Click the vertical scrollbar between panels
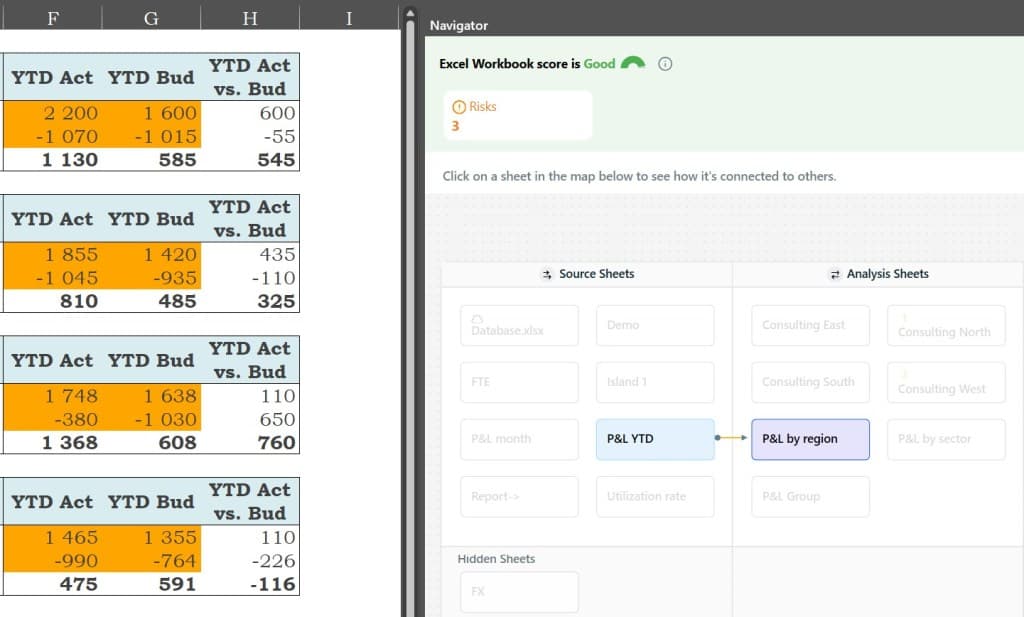 [x=409, y=300]
